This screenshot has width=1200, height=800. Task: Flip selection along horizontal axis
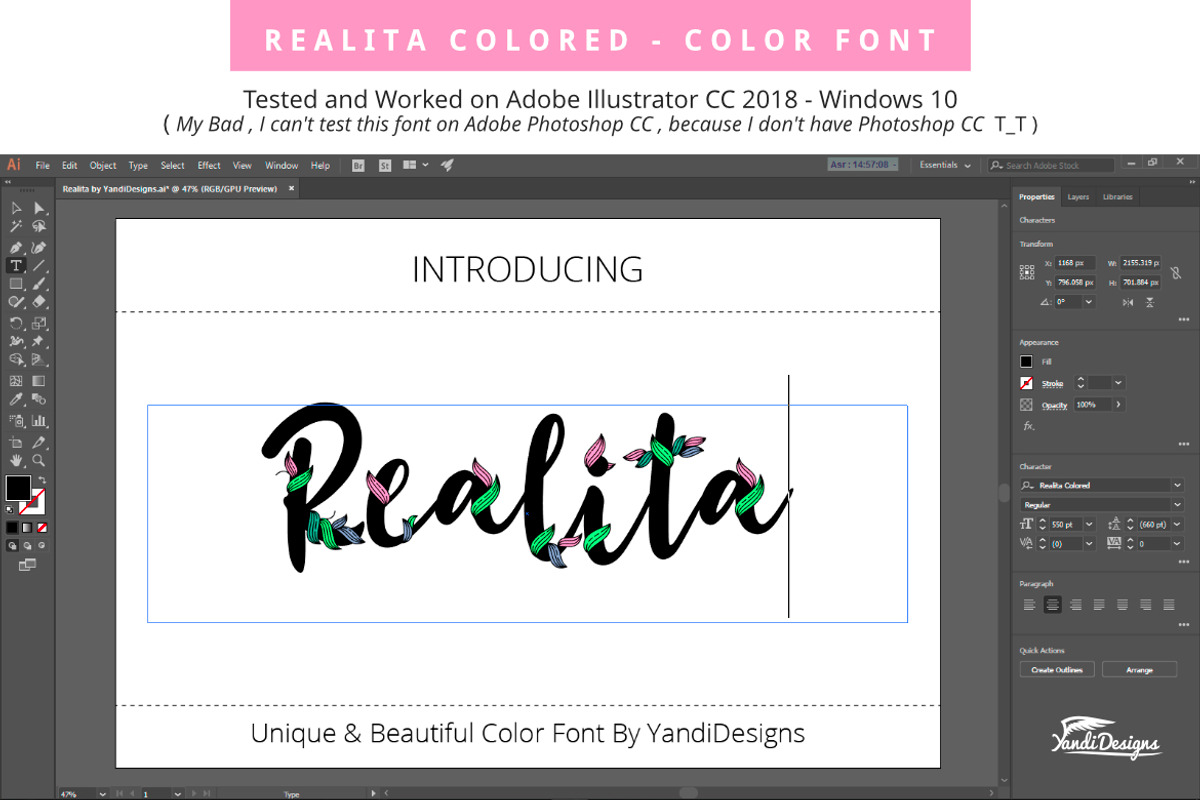click(x=1128, y=302)
